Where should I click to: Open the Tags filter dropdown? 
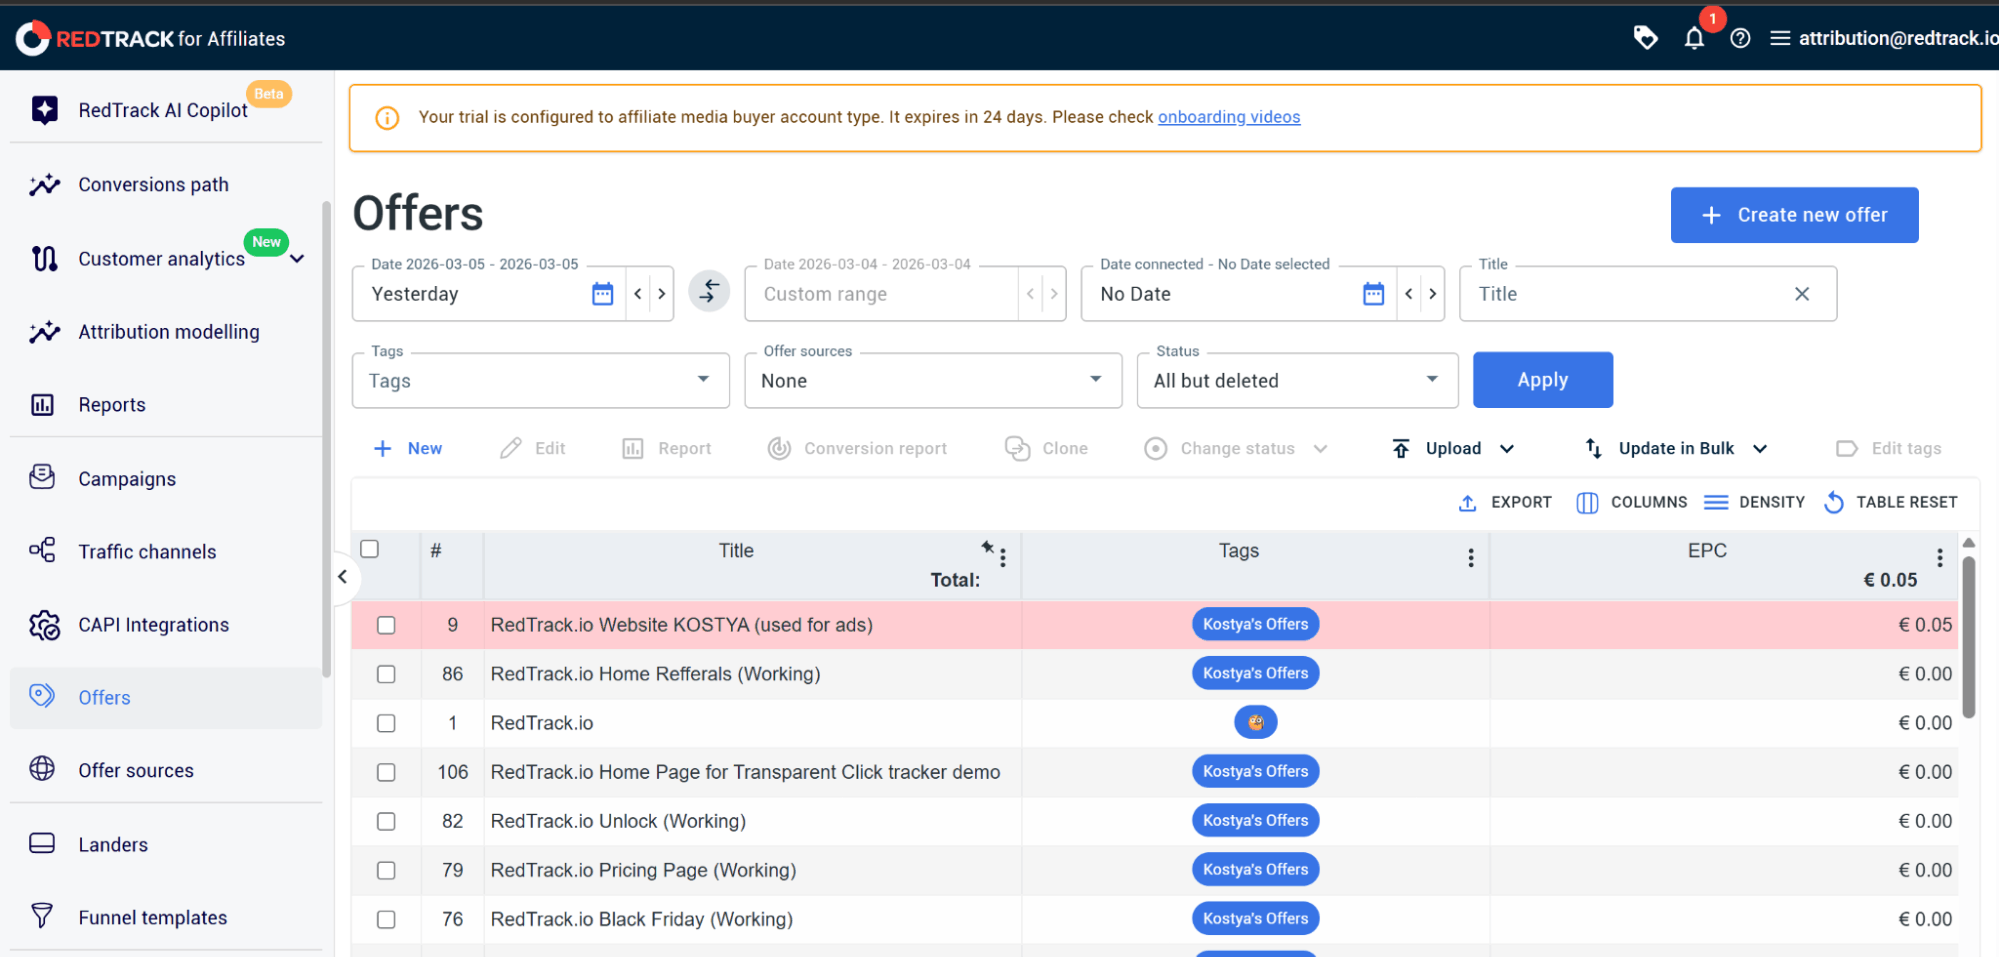[540, 380]
